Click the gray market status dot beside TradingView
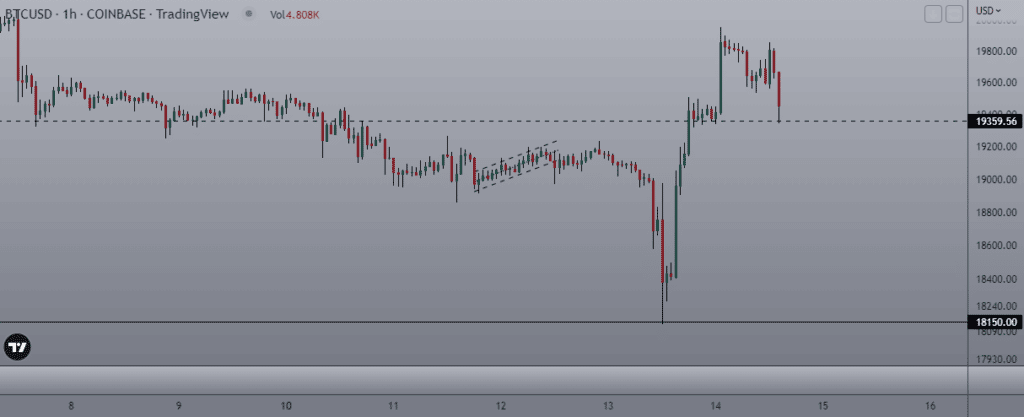The width and height of the screenshot is (1024, 417). click(249, 14)
